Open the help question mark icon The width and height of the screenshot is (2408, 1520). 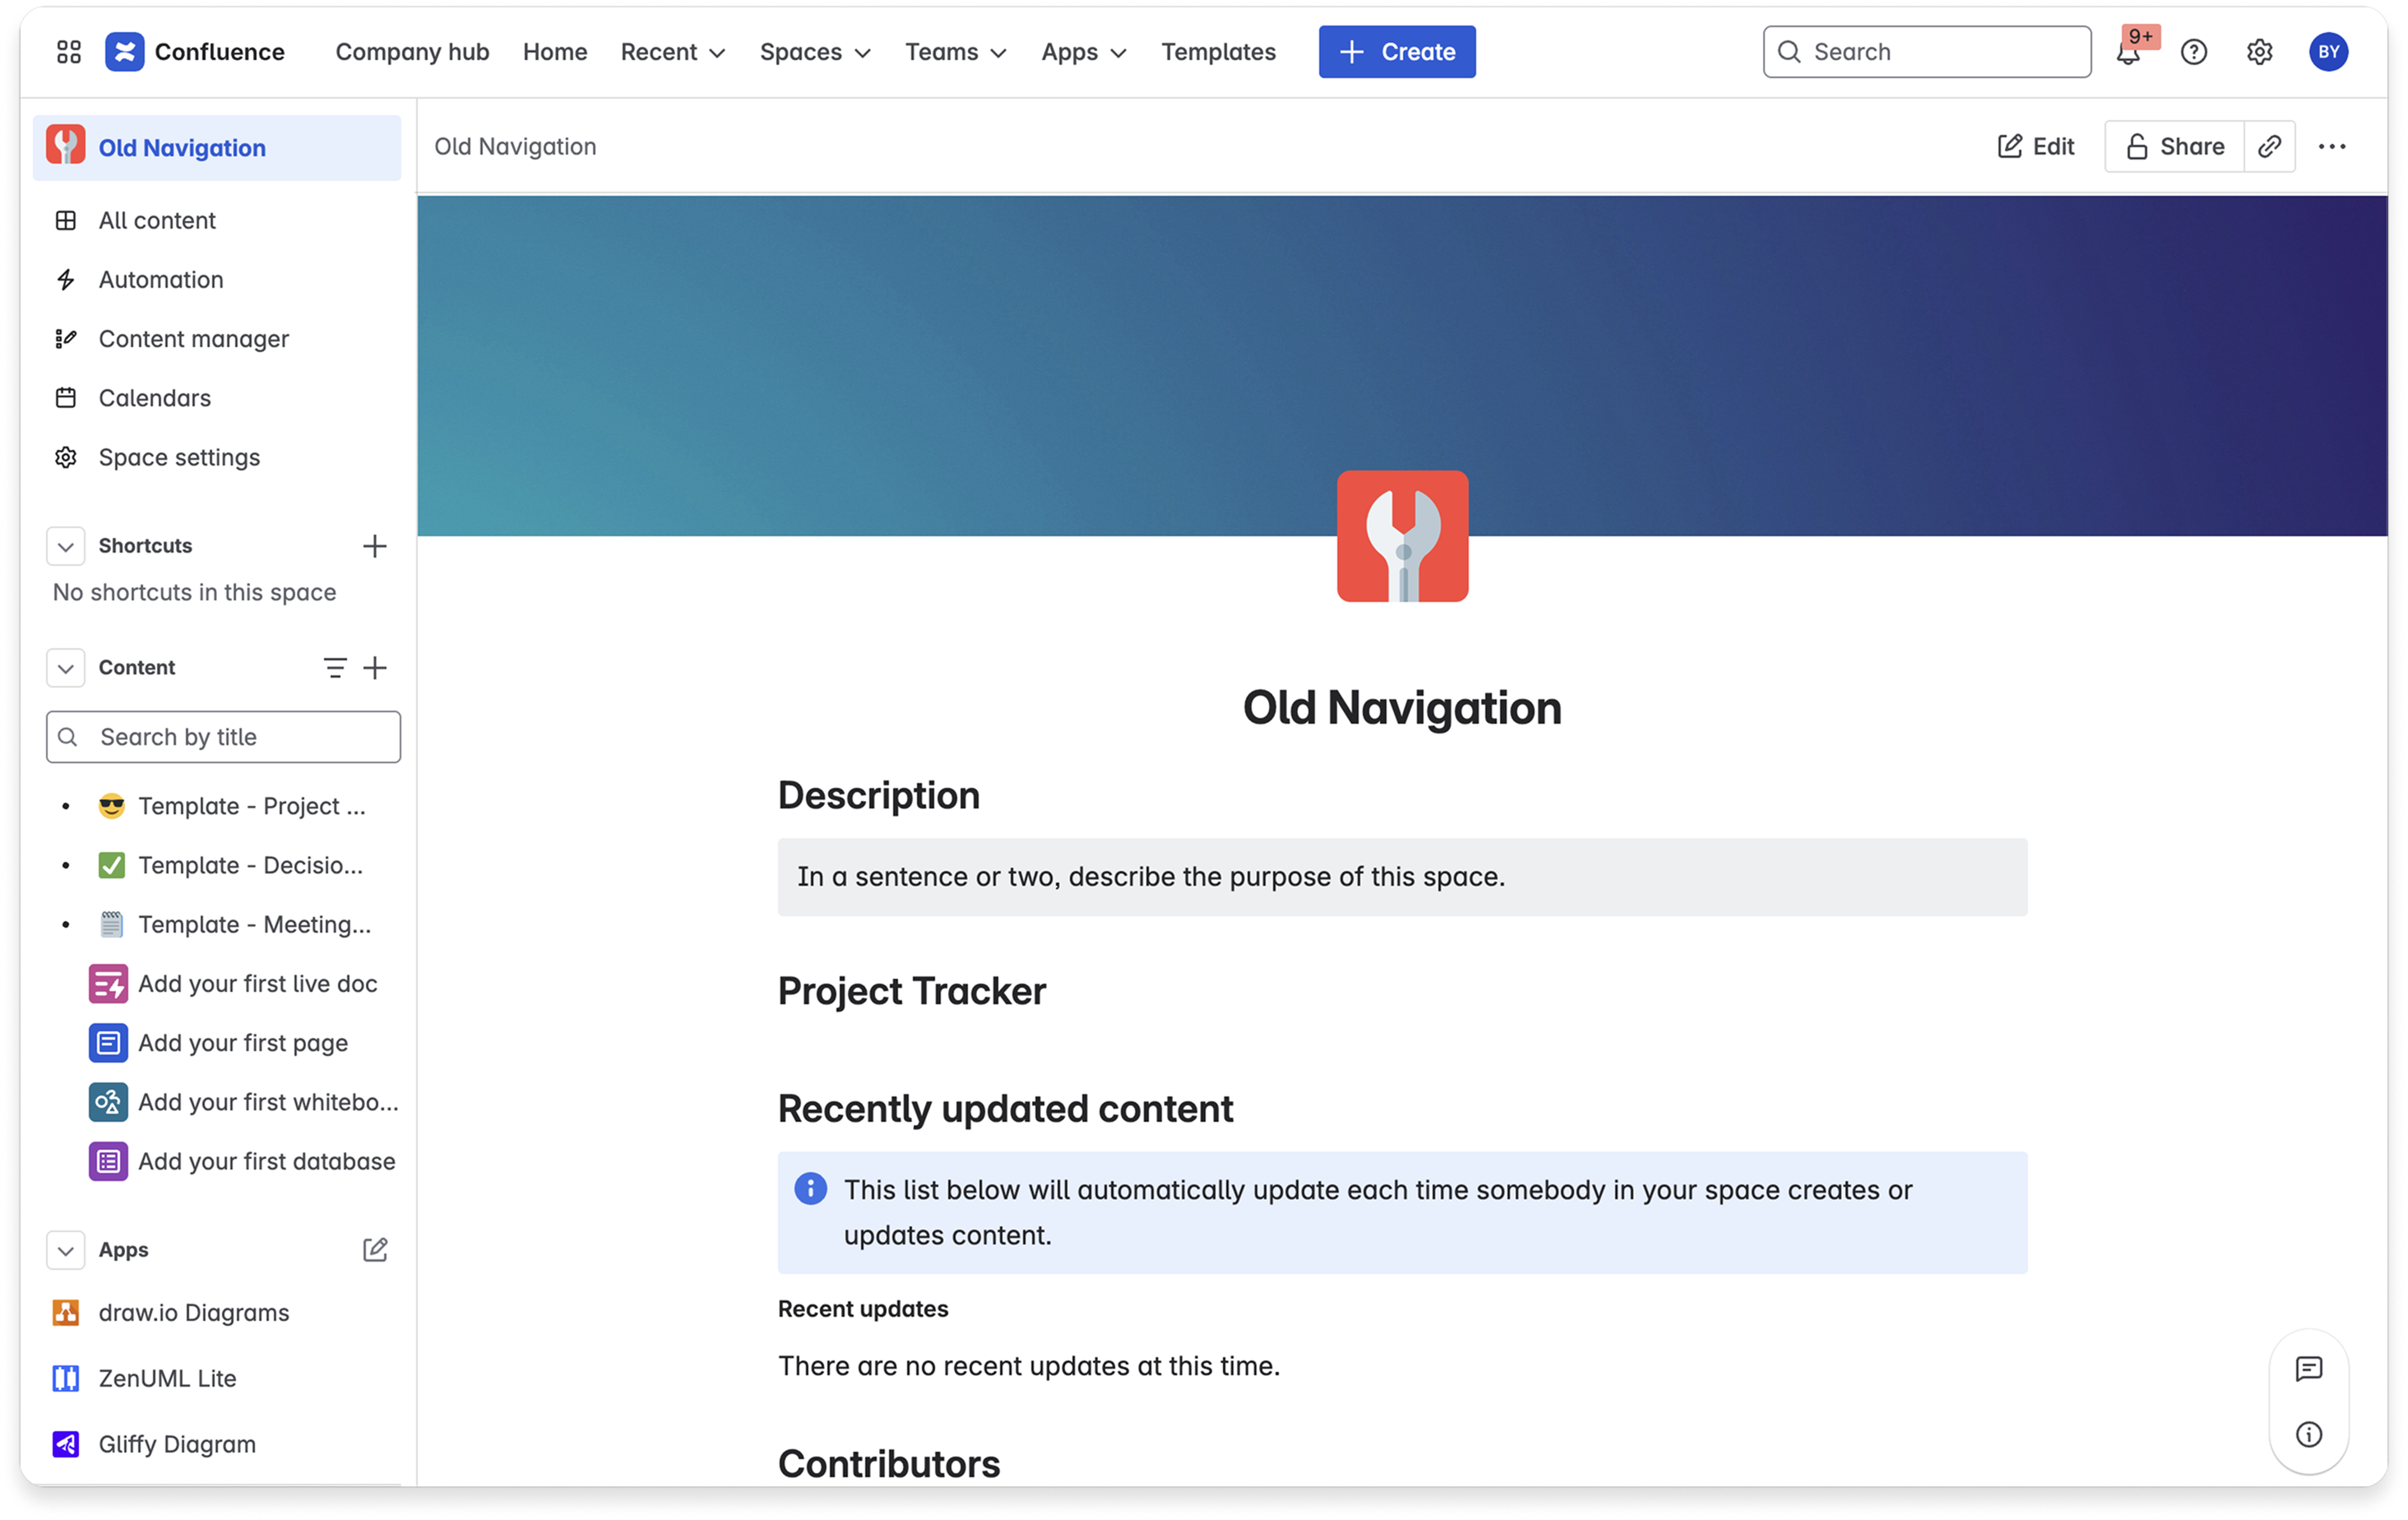[2194, 52]
